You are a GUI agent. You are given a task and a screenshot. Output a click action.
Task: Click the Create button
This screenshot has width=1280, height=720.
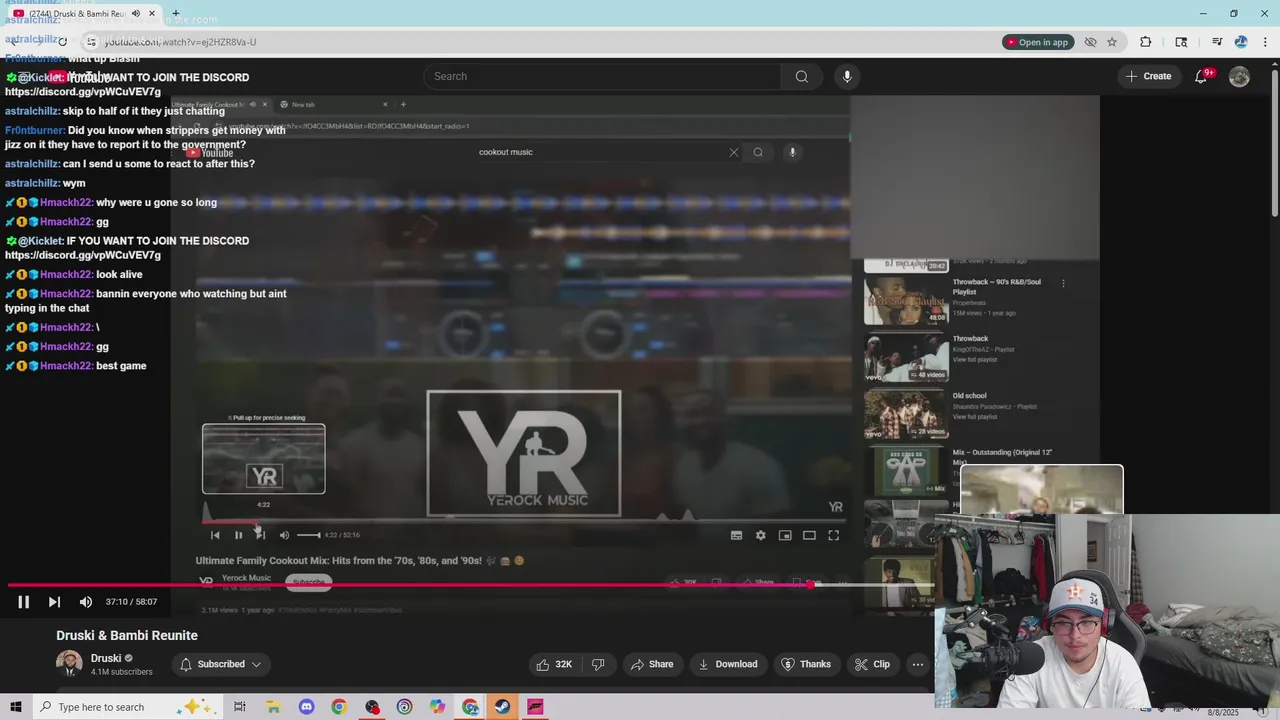(1148, 76)
